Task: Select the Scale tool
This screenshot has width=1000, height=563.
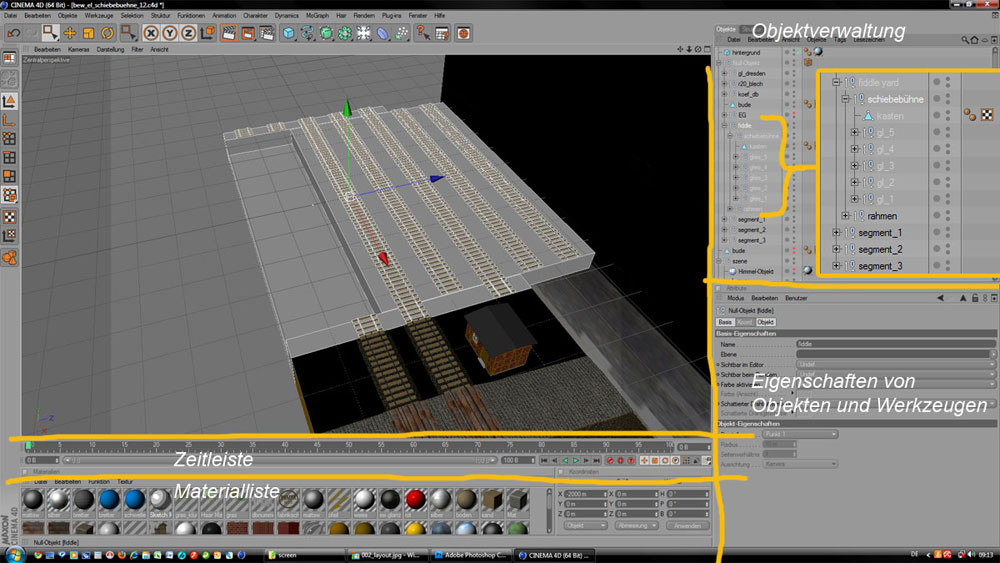Action: 87,33
